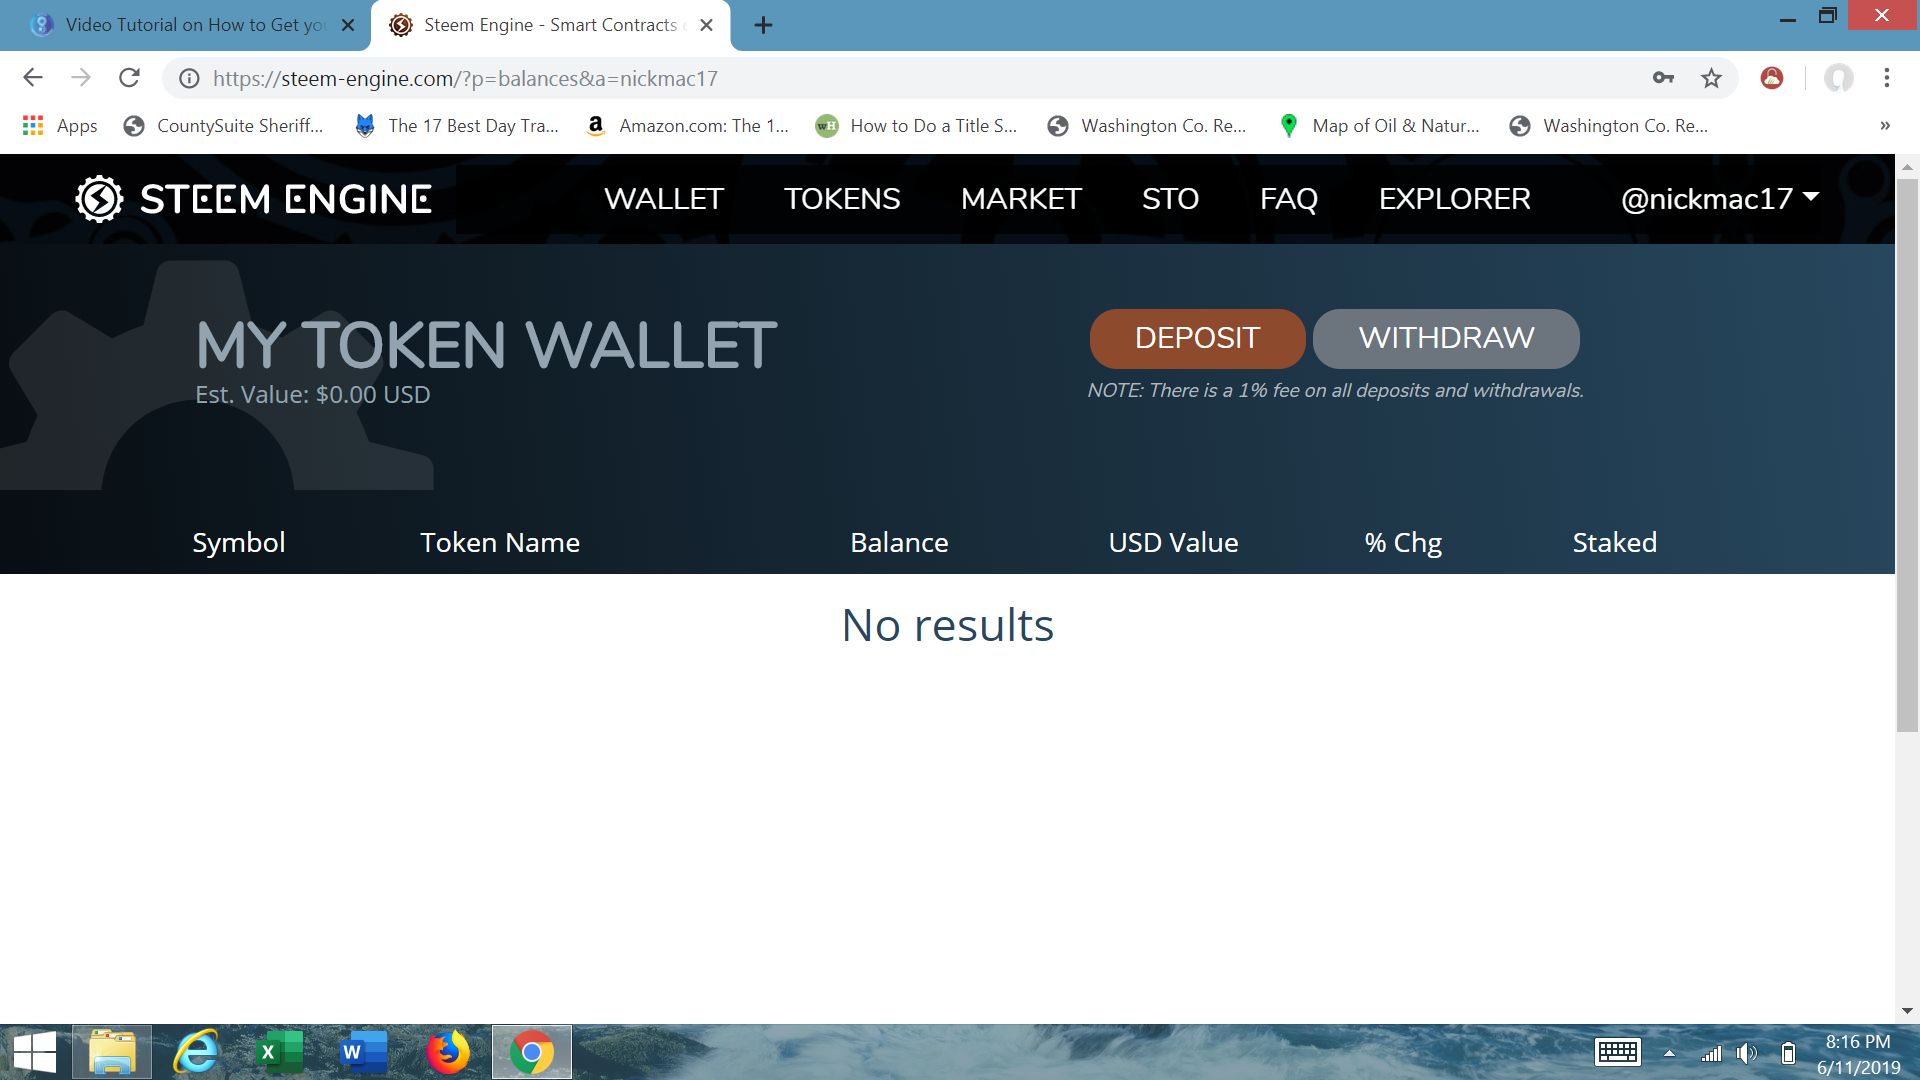Click the red extension icon in toolbar
This screenshot has height=1080, width=1920.
tap(1771, 78)
